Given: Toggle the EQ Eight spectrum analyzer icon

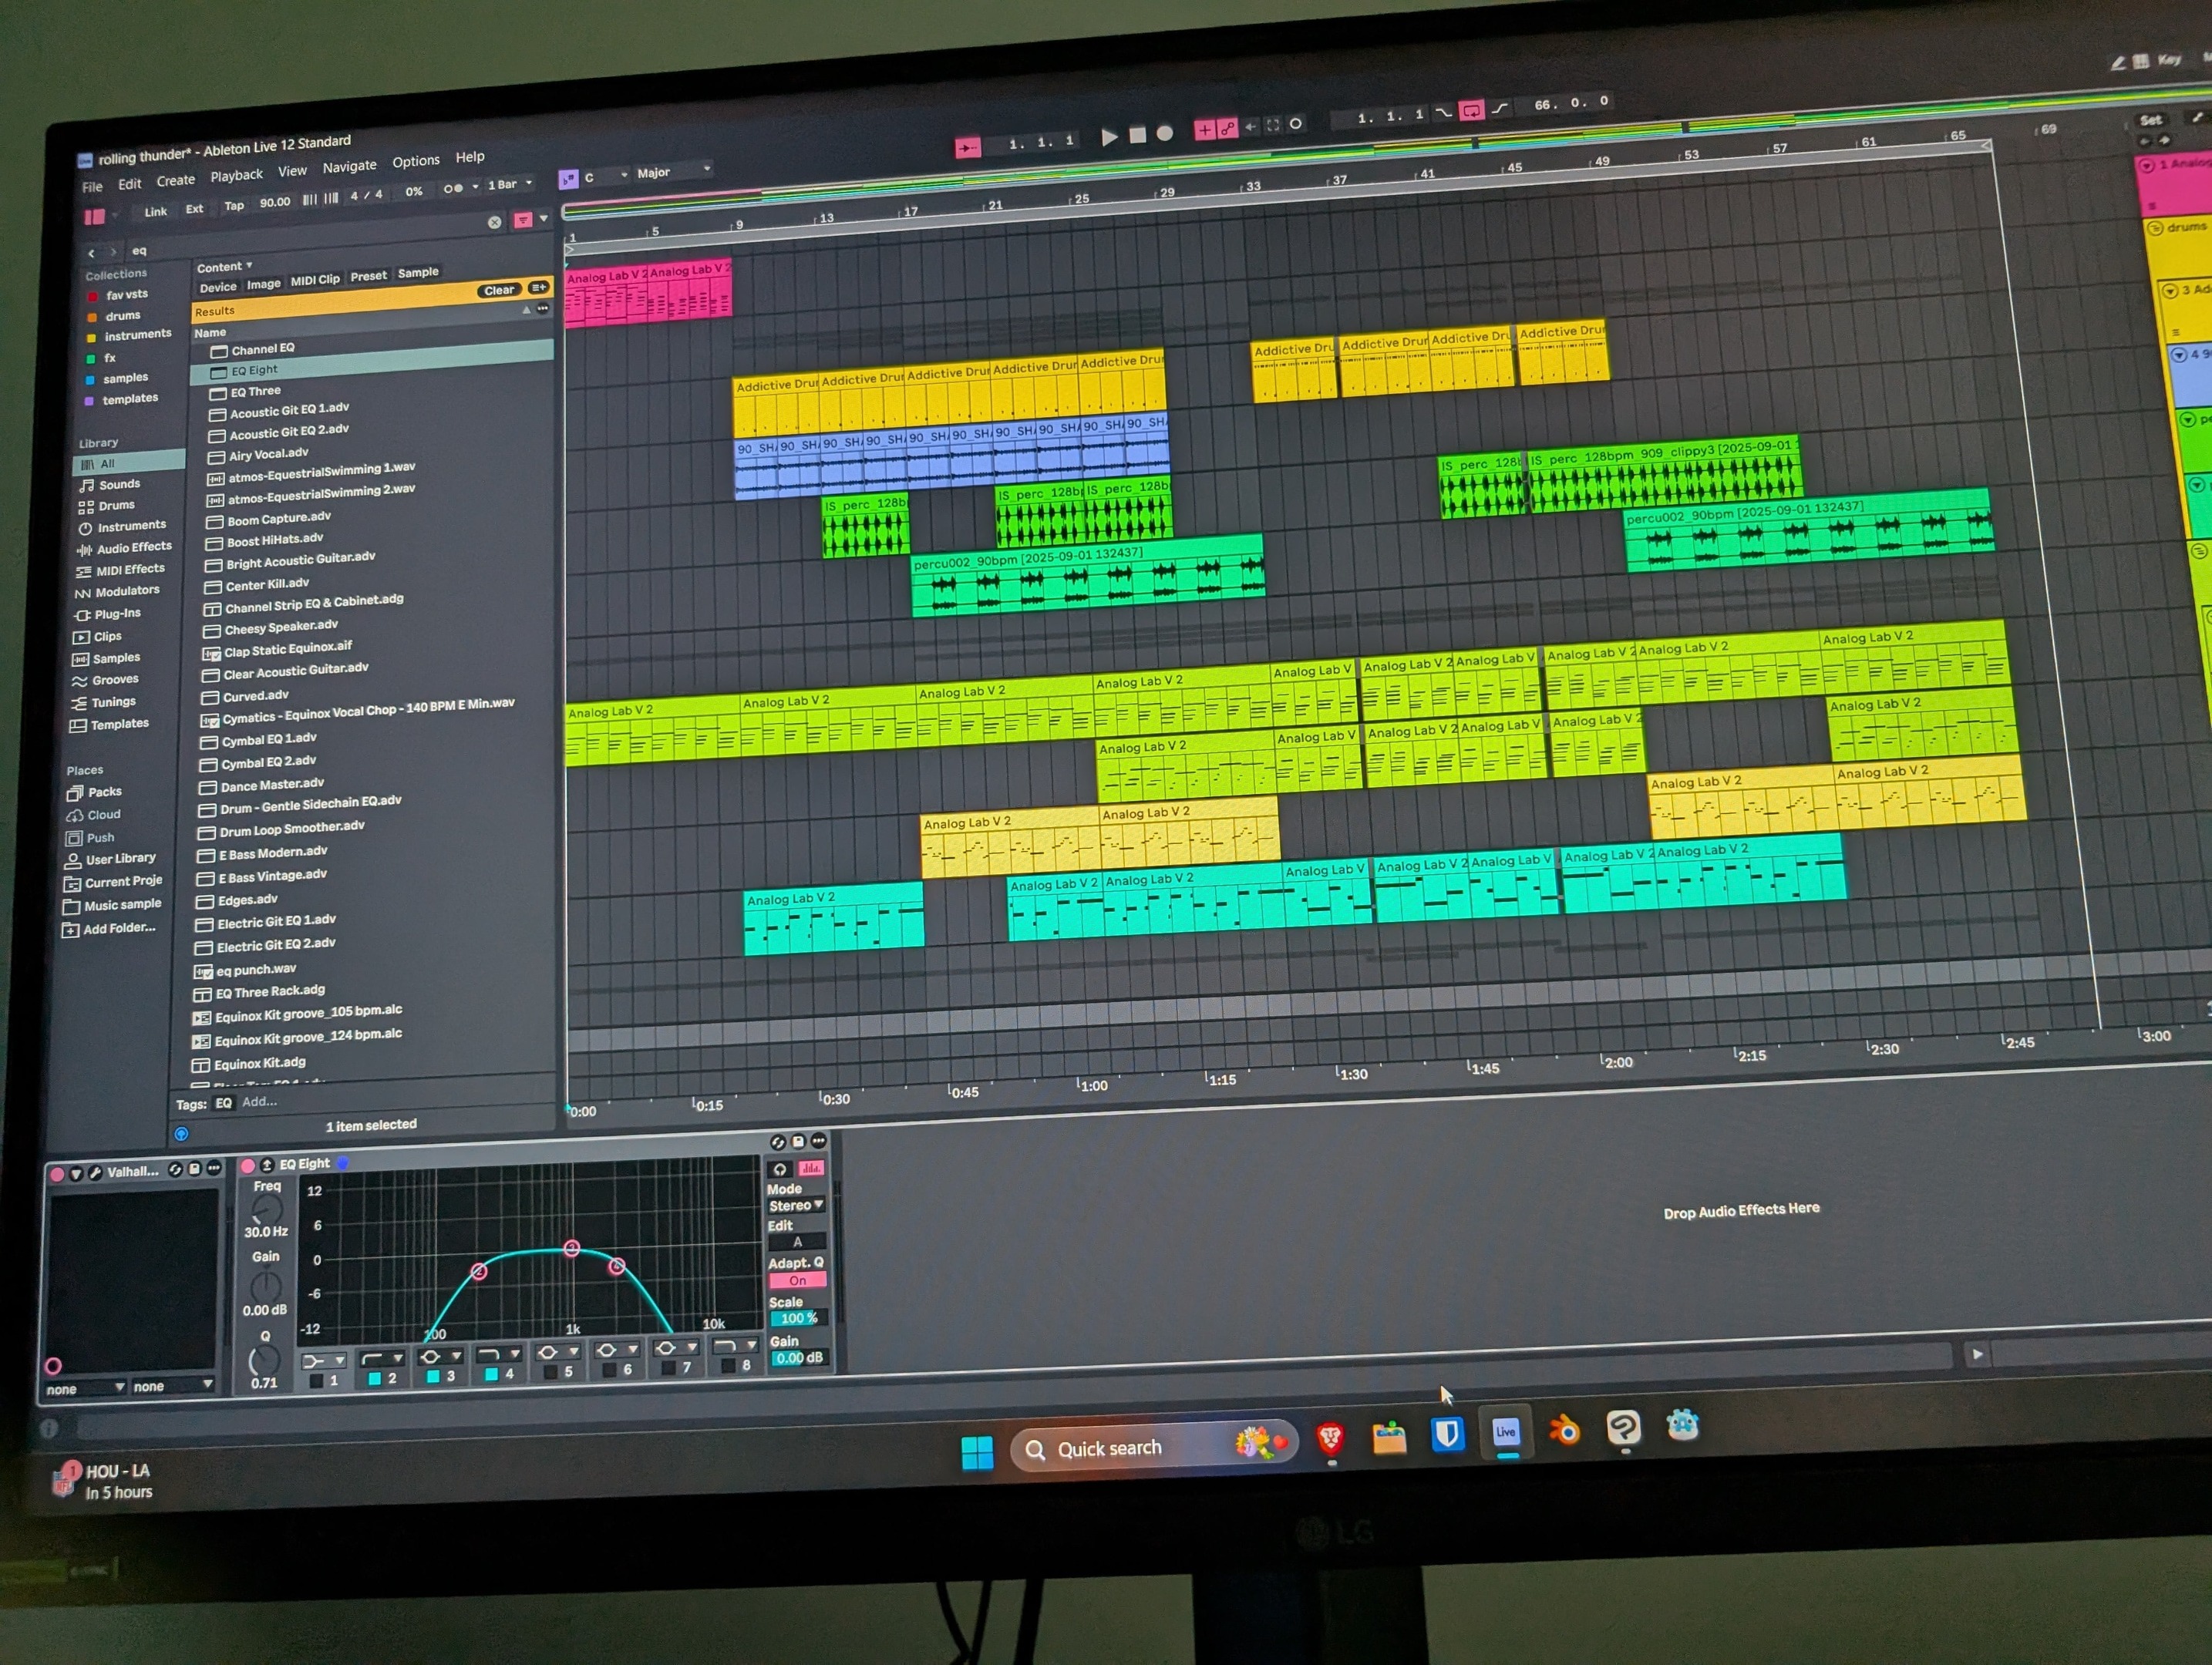Looking at the screenshot, I should click(x=811, y=1168).
